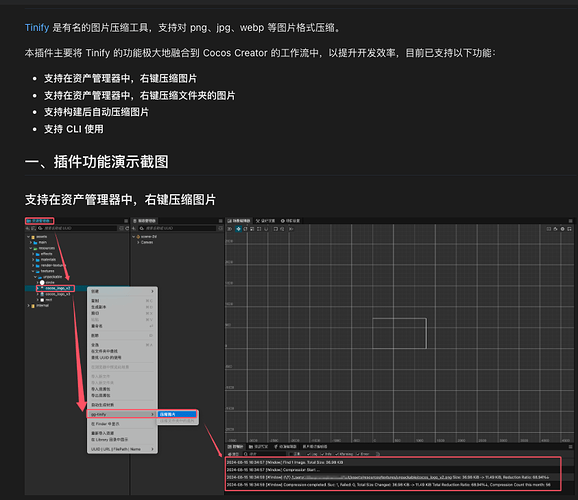Open the Tinify link
The width and height of the screenshot is (578, 500).
click(x=37, y=28)
